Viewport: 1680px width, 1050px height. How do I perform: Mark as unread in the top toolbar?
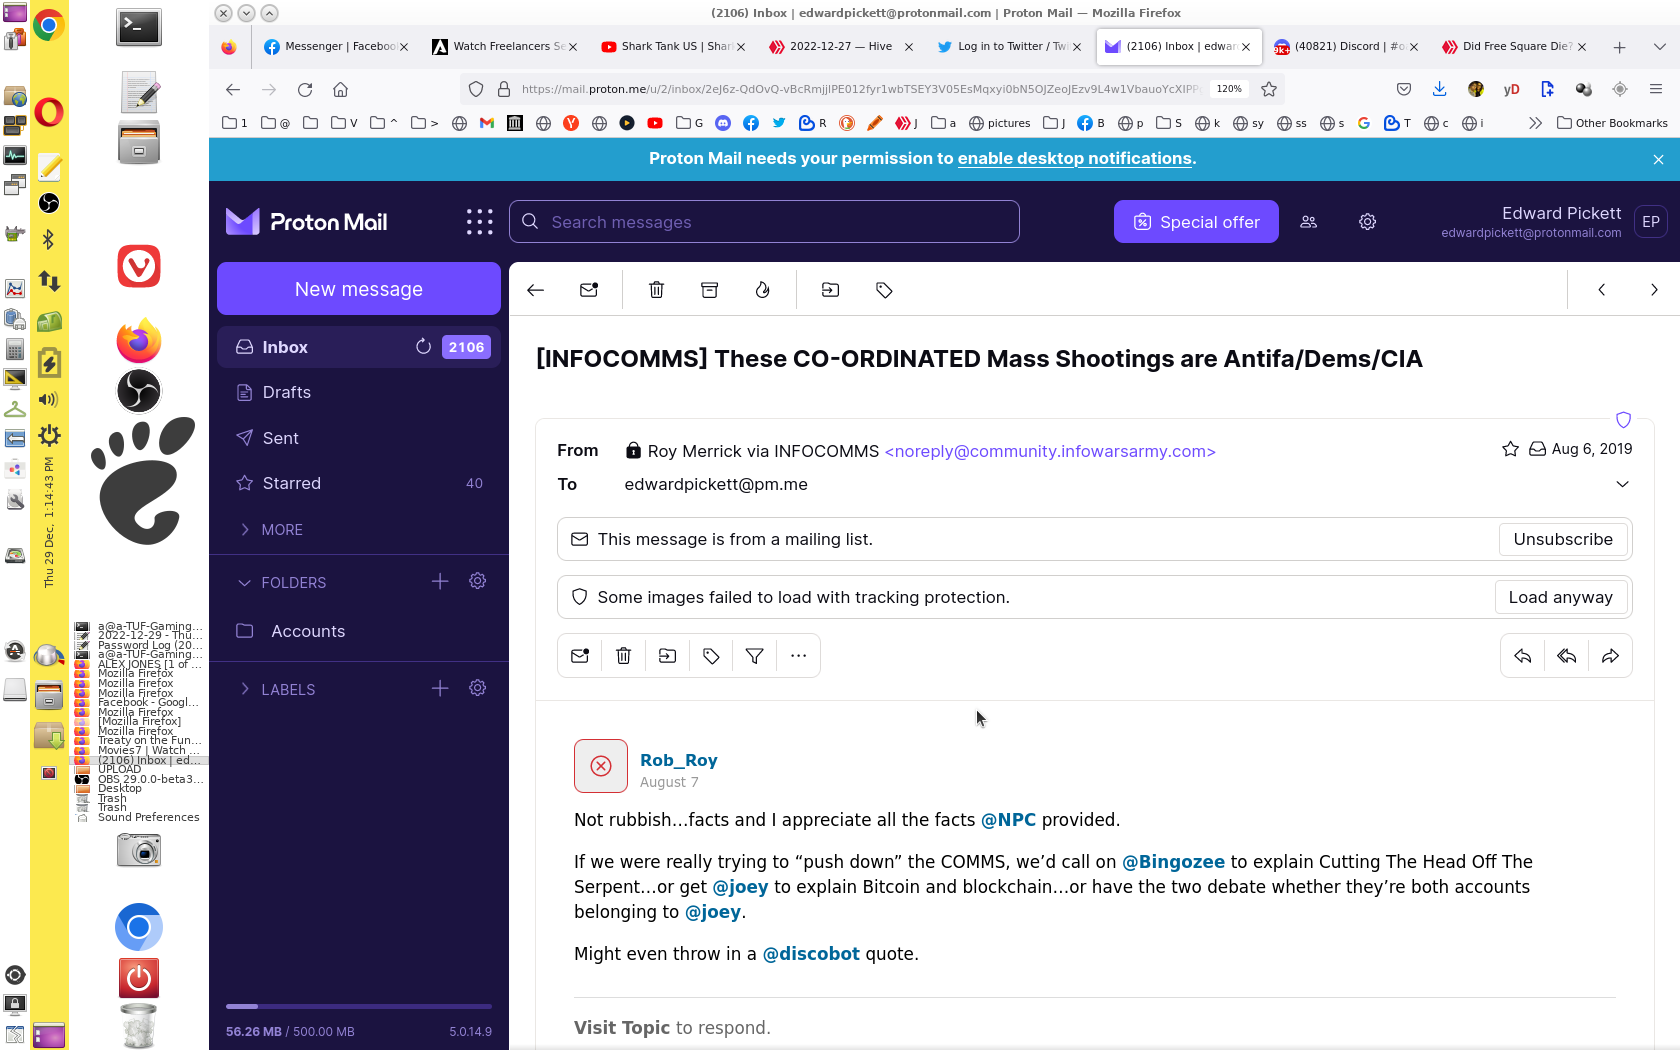pyautogui.click(x=589, y=290)
